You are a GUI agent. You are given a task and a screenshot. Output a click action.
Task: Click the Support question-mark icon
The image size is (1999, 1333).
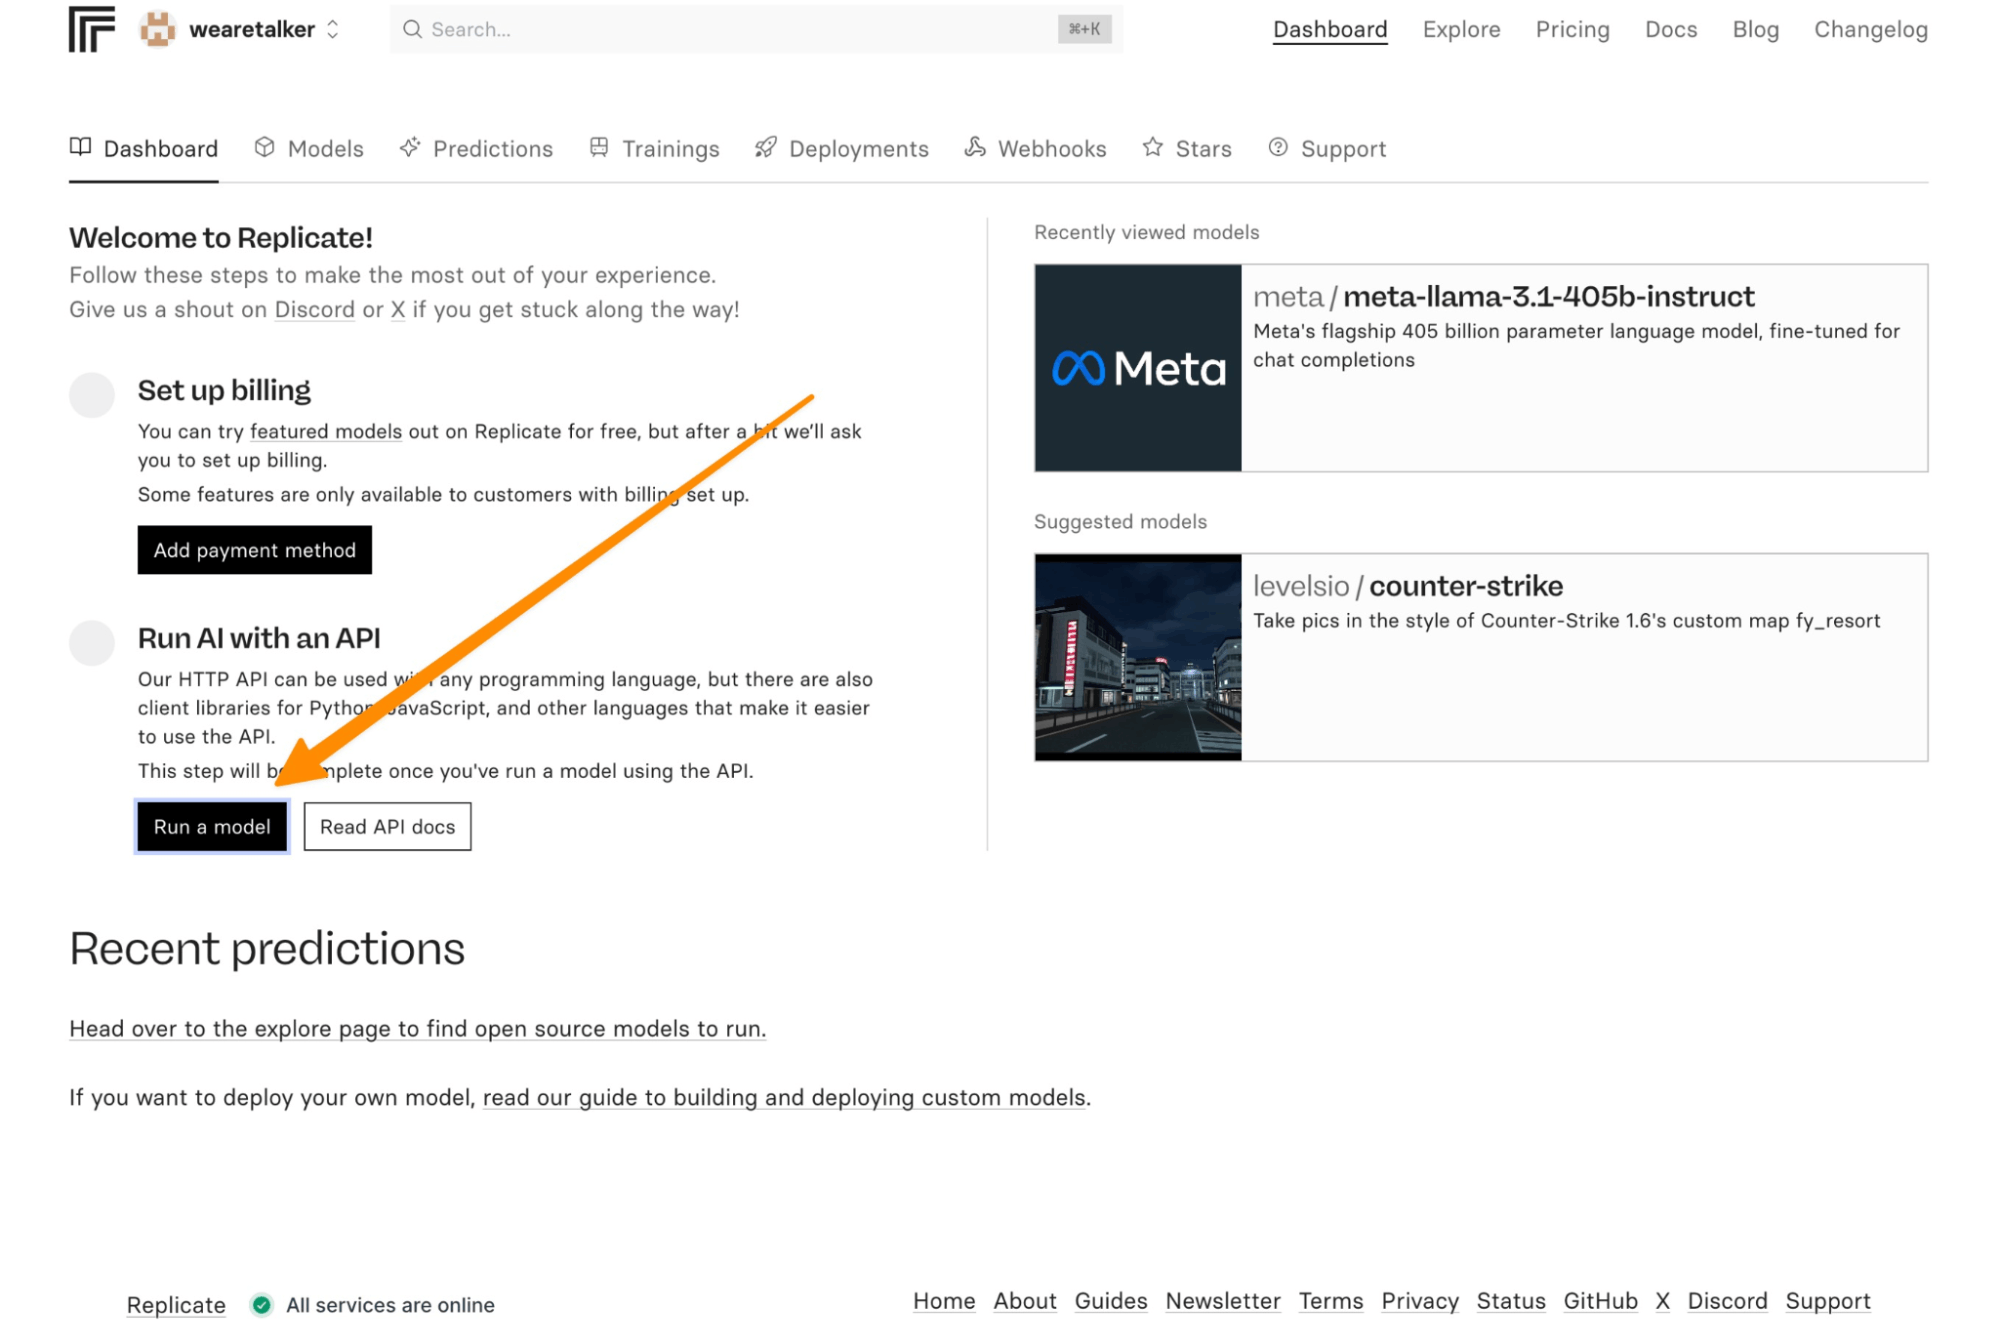1278,148
